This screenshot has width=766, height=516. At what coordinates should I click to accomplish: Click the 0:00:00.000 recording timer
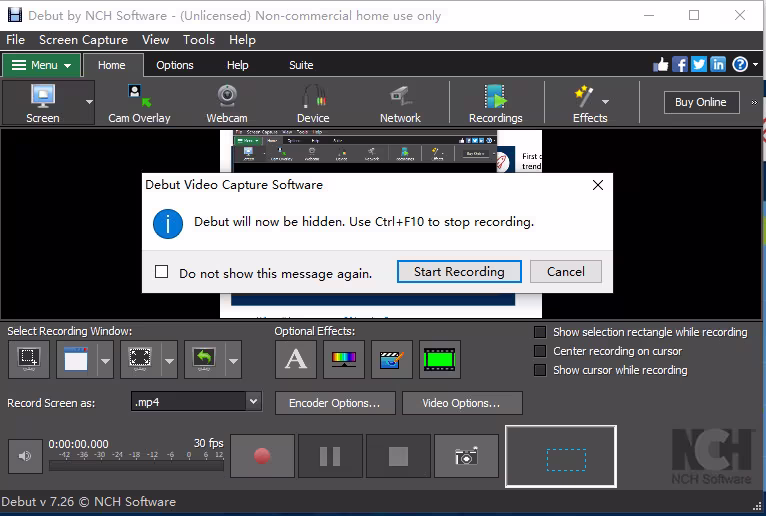tap(78, 444)
